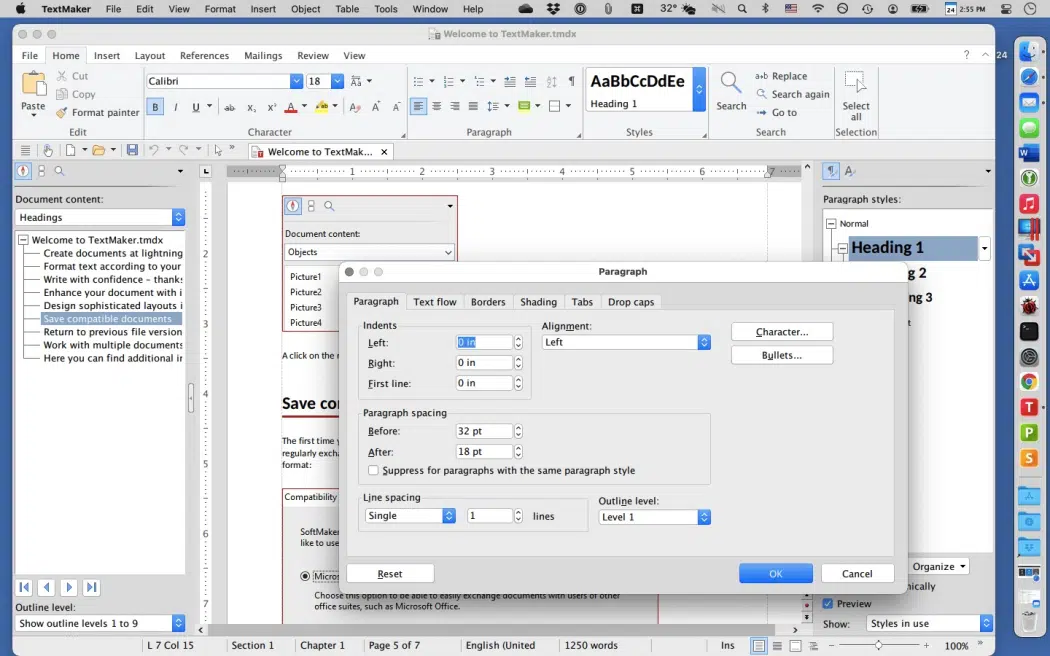Toggle Bold formatting button
This screenshot has width=1050, height=656.
coord(155,107)
